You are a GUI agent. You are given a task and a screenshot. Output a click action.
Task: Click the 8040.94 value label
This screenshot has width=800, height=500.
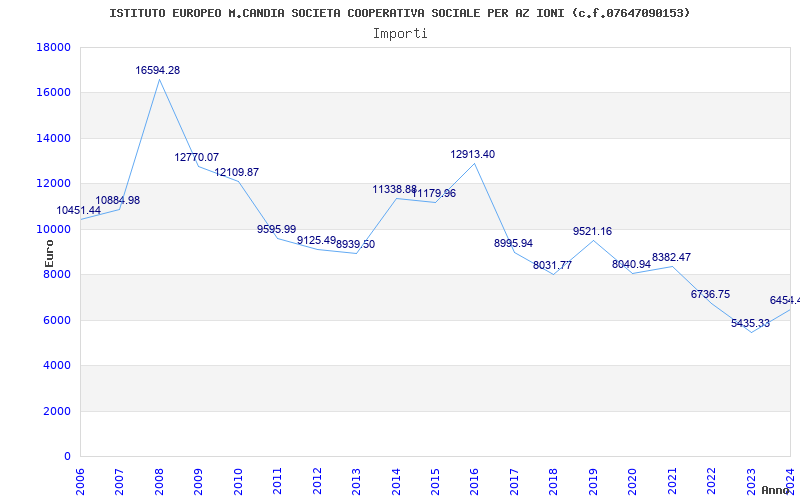(631, 264)
